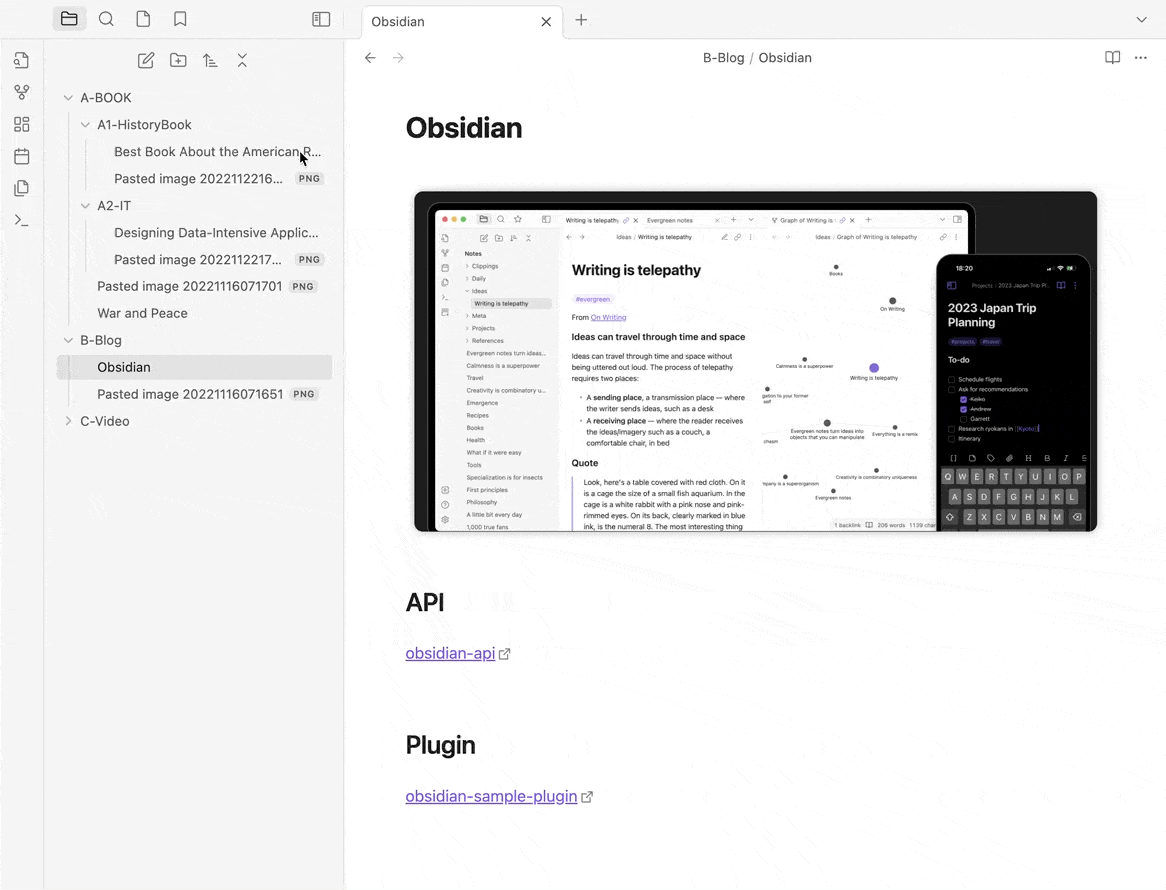Navigate forward in note history
The image size is (1166, 890).
tap(399, 58)
